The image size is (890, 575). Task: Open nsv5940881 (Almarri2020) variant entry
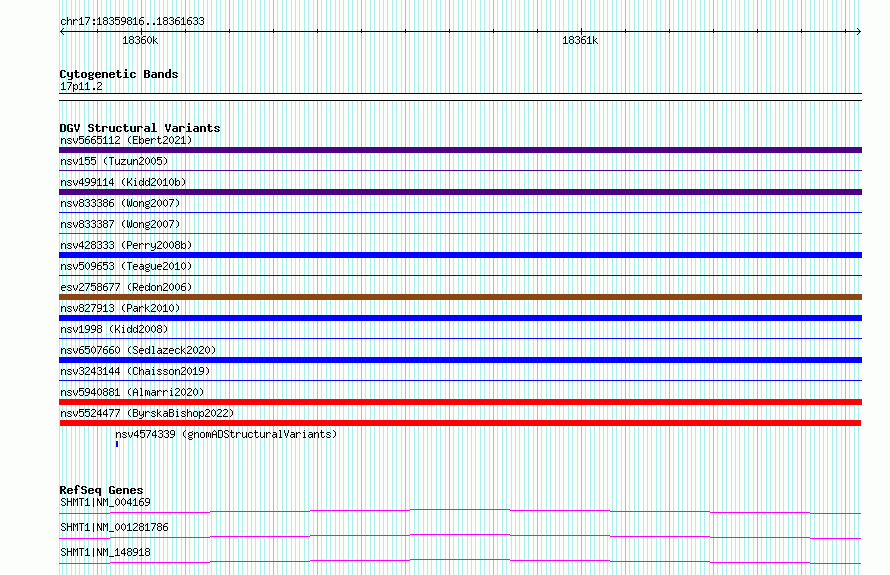point(132,392)
